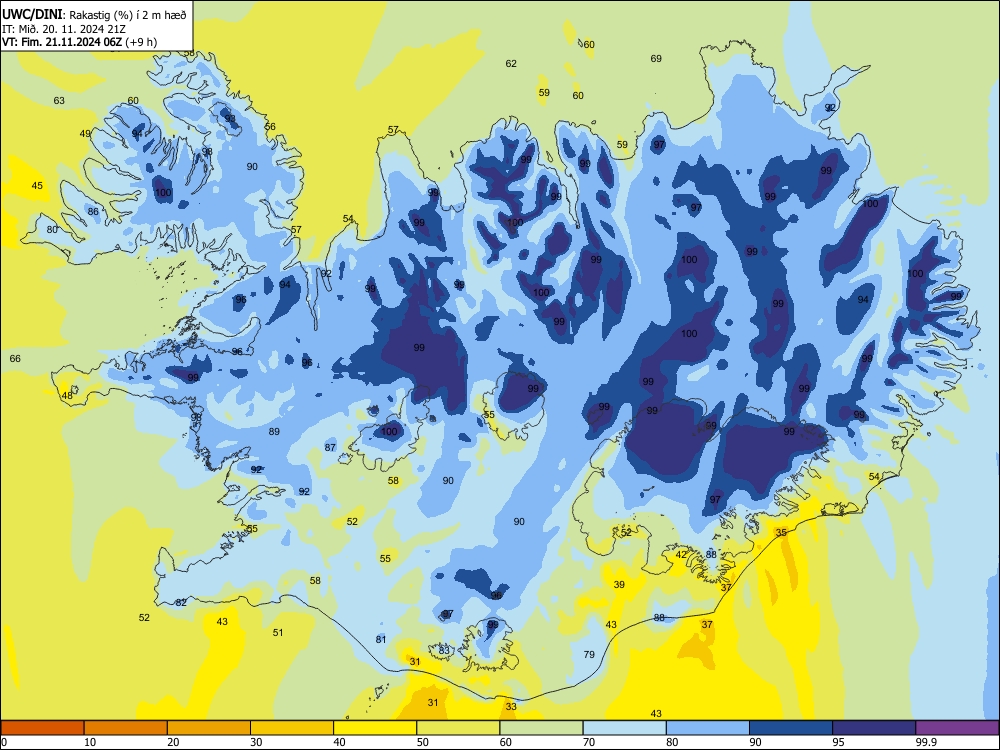The height and width of the screenshot is (750, 1000).
Task: Click the '95' legend scale label
Action: (x=838, y=742)
